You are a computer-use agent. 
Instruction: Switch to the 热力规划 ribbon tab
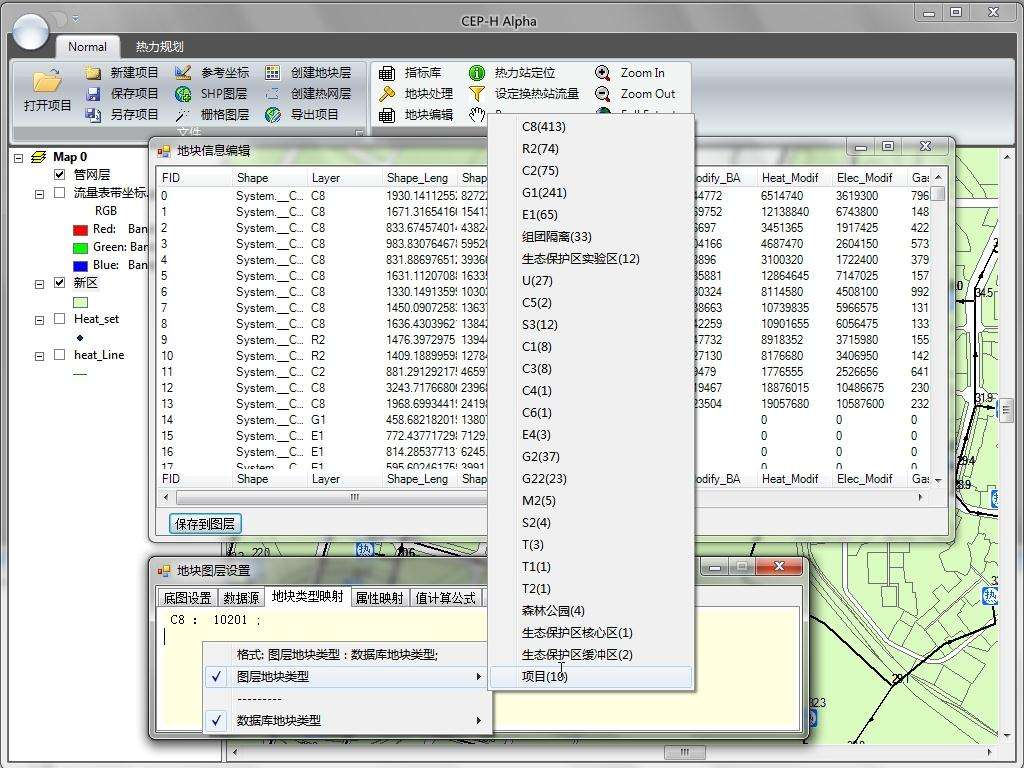159,46
